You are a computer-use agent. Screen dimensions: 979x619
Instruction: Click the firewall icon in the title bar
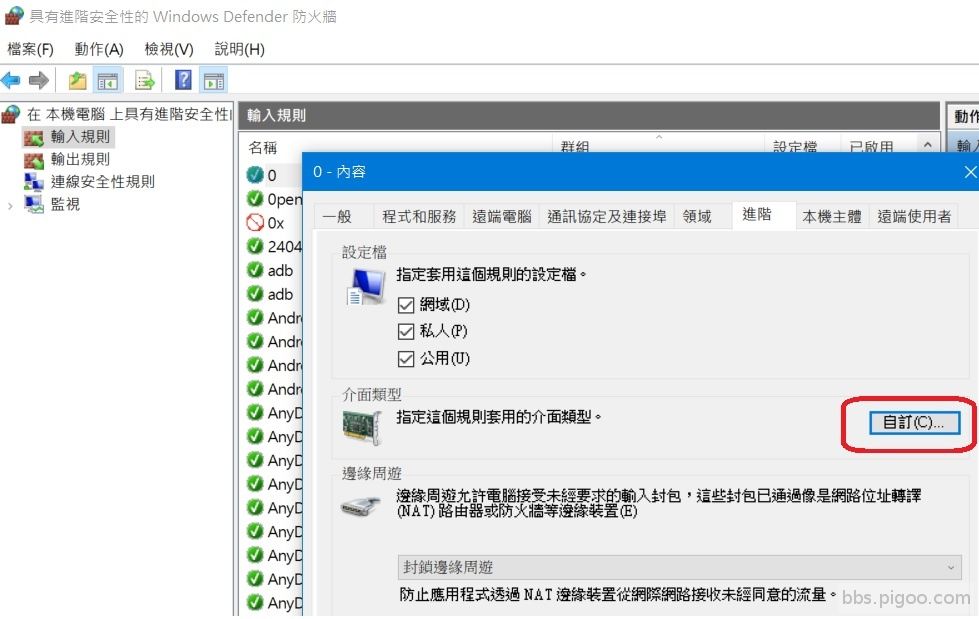click(x=14, y=16)
